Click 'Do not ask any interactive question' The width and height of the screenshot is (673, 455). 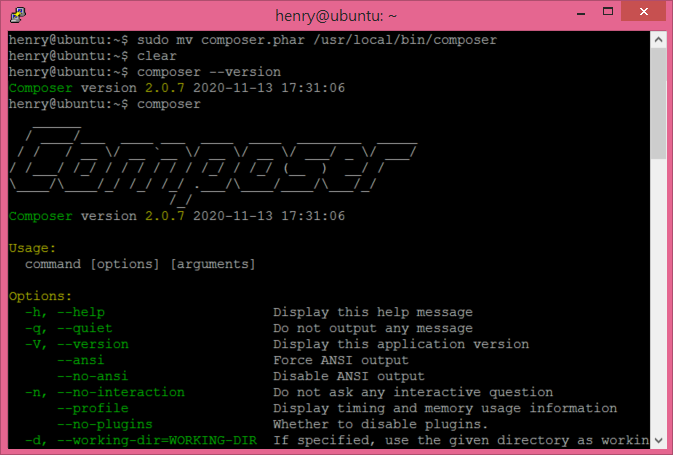(413, 392)
